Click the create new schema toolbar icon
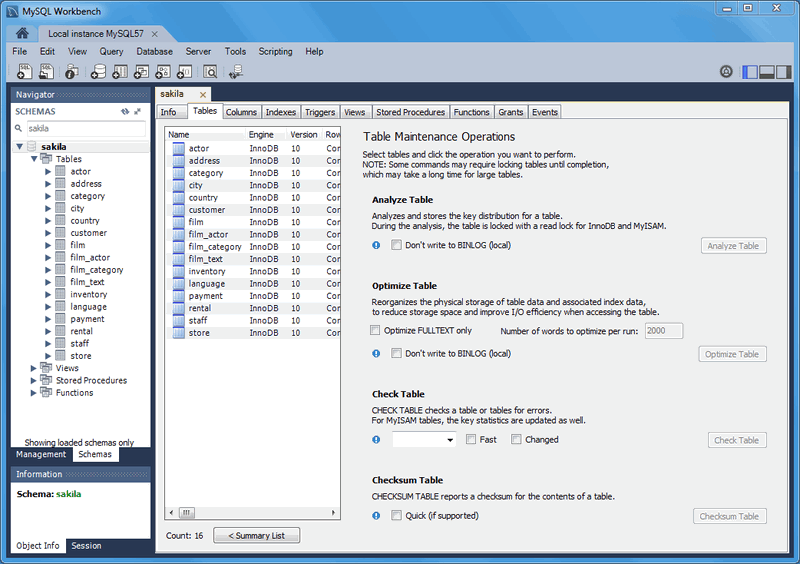 tap(97, 72)
